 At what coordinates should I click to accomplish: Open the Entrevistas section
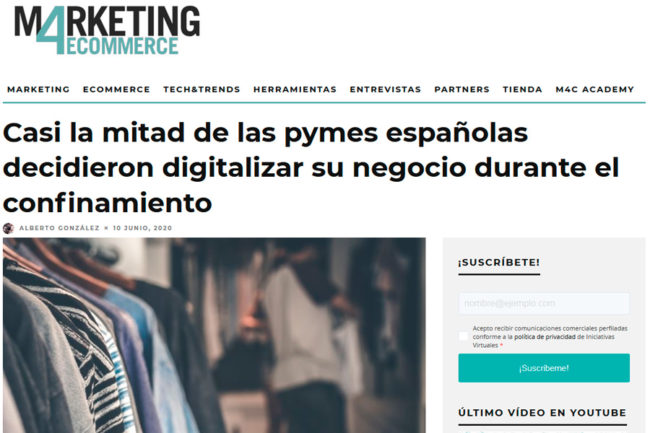coord(385,90)
